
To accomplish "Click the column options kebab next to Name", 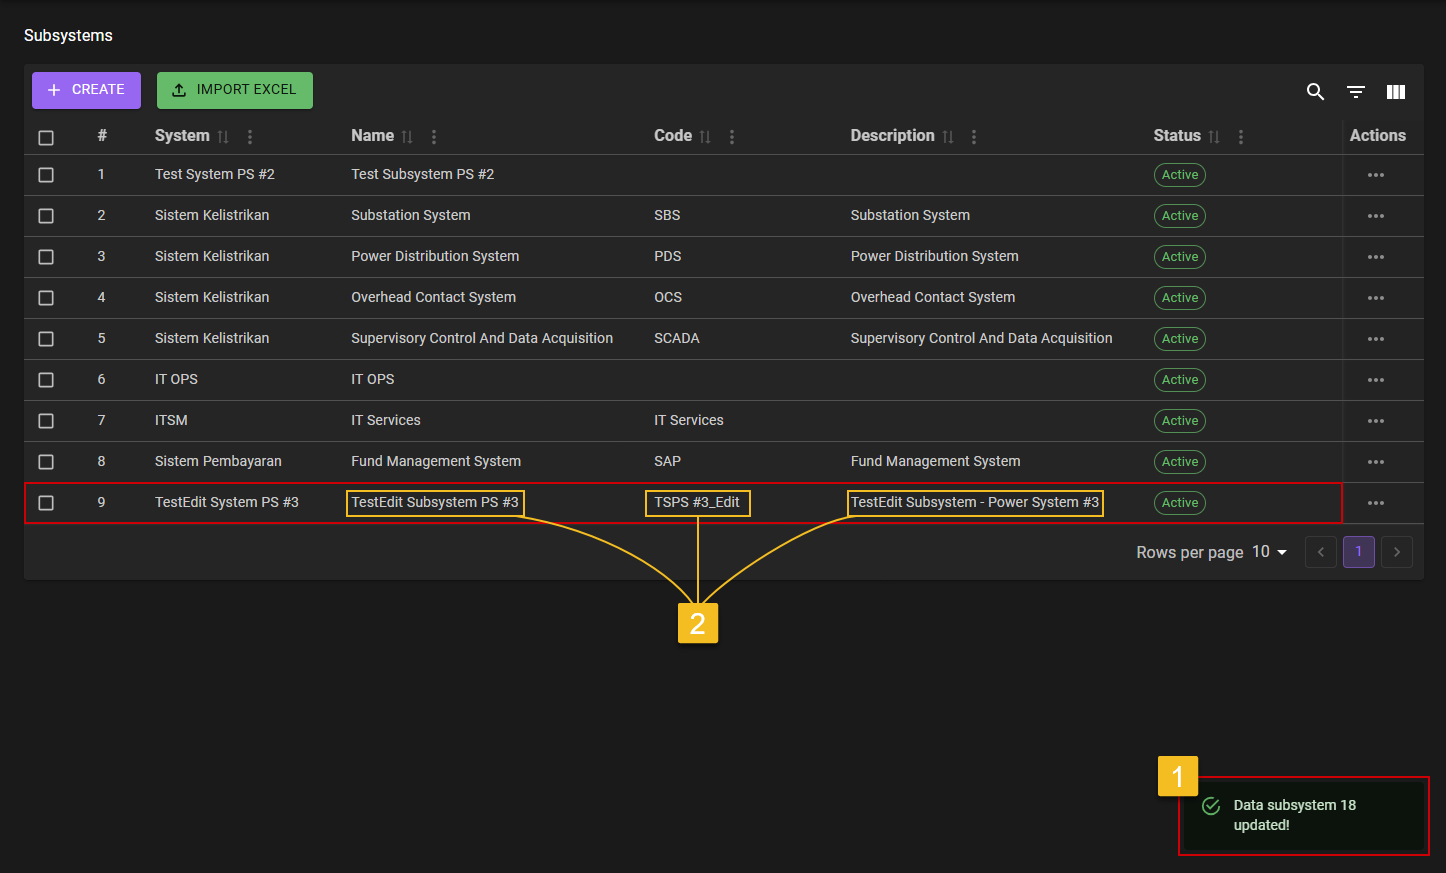I will pyautogui.click(x=433, y=136).
